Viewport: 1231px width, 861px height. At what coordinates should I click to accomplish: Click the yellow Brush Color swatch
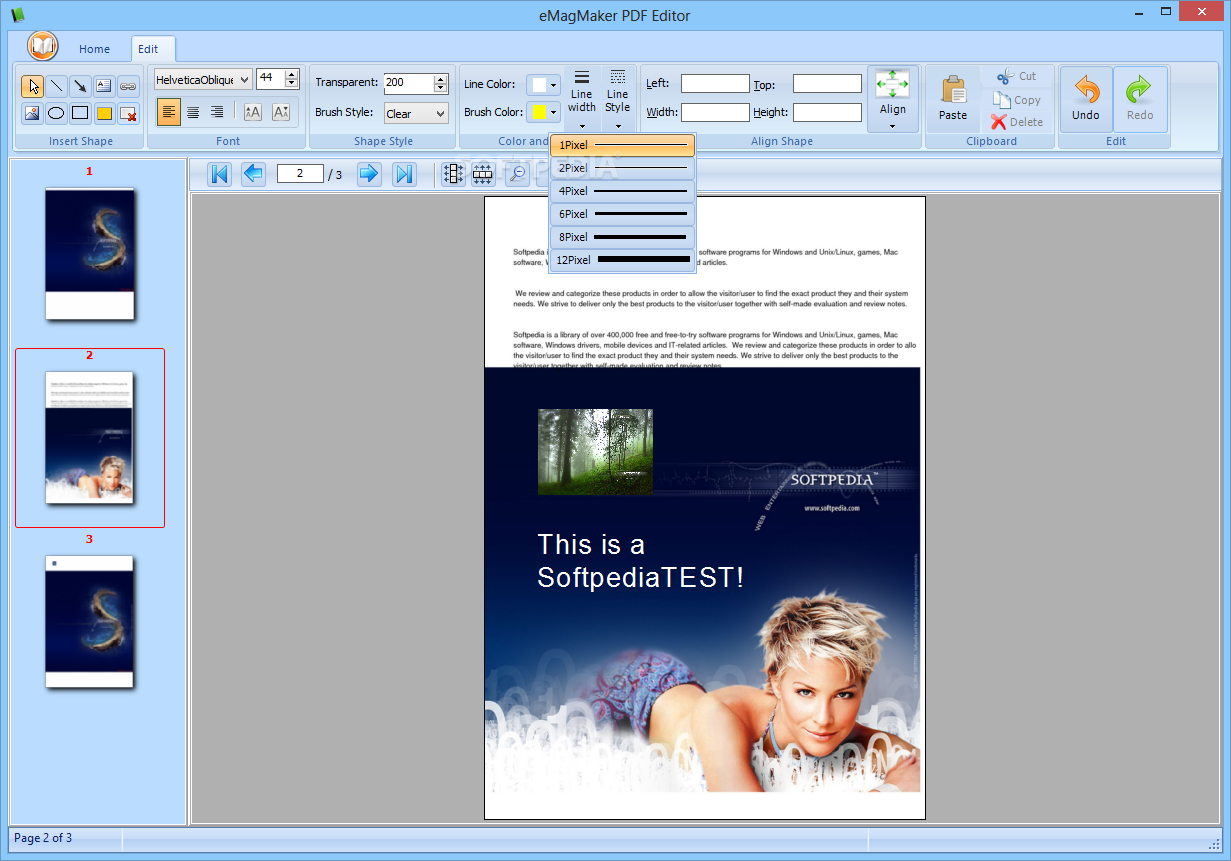(x=539, y=113)
